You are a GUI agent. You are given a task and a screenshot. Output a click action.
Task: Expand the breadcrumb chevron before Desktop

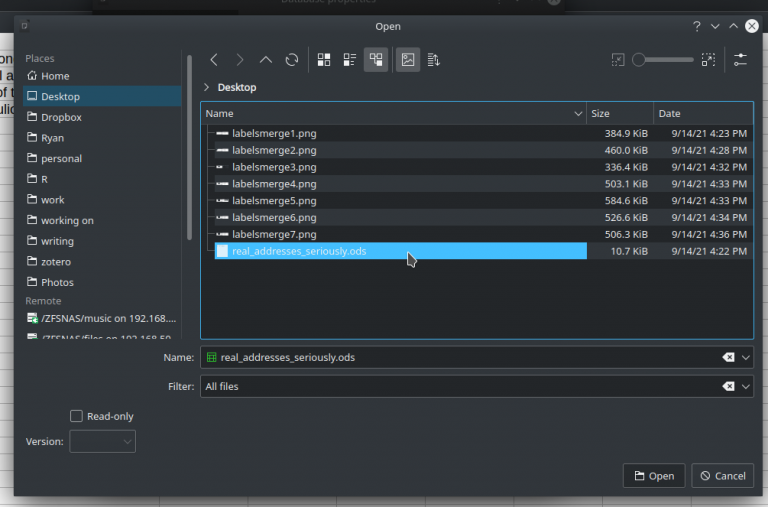click(x=207, y=88)
